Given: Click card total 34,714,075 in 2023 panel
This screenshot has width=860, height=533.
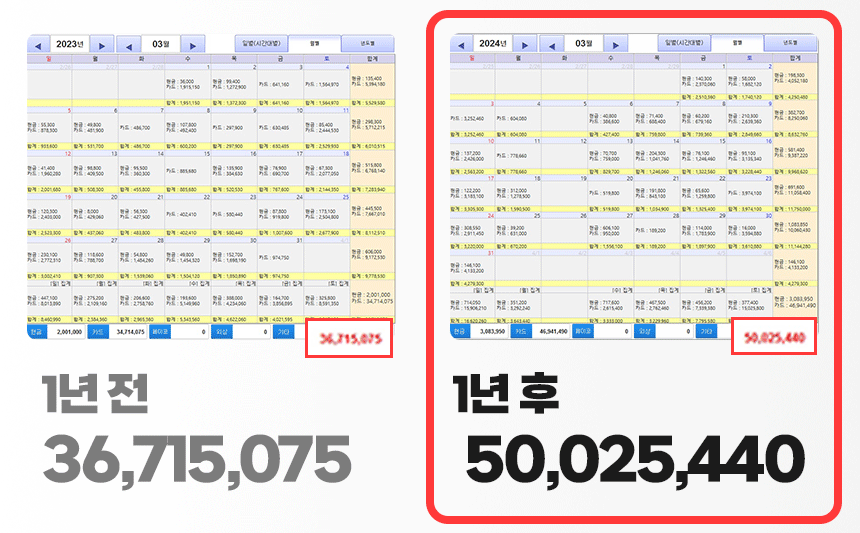Looking at the screenshot, I should click(128, 332).
